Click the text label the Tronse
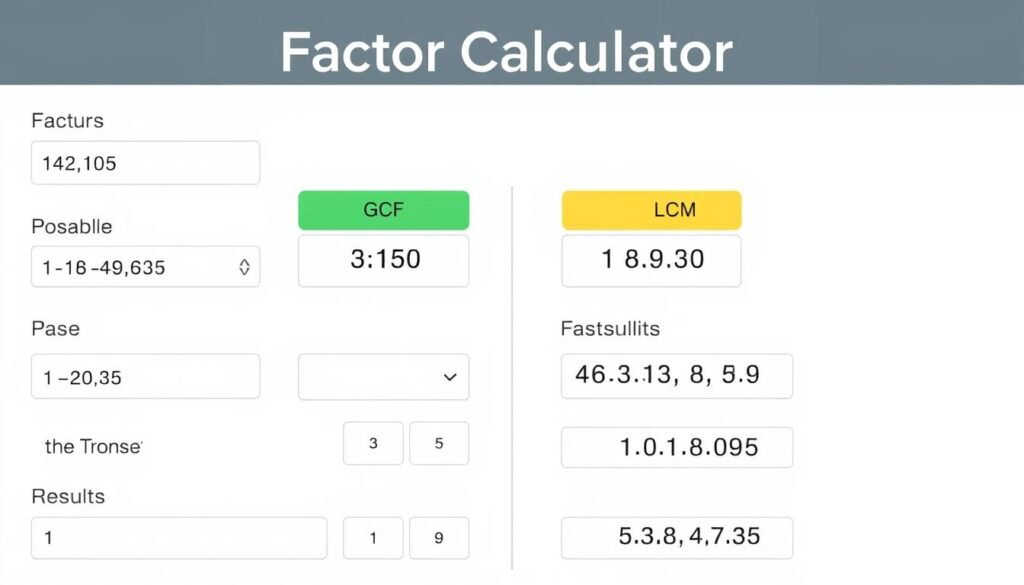The height and width of the screenshot is (585, 1024). pyautogui.click(x=93, y=447)
